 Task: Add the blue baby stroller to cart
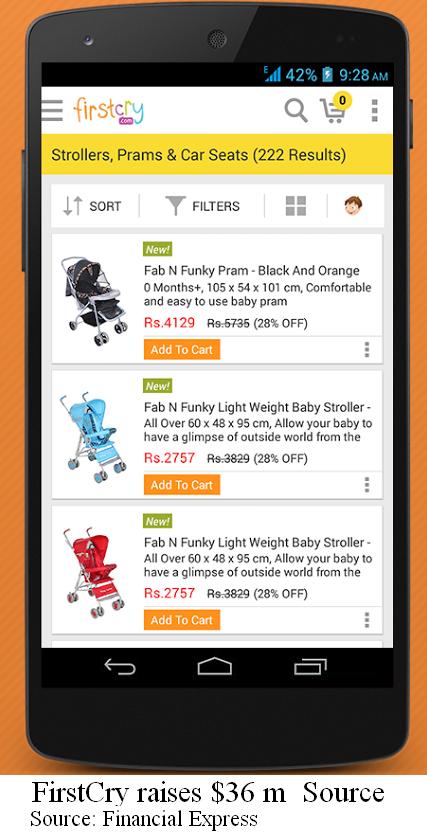(x=182, y=485)
